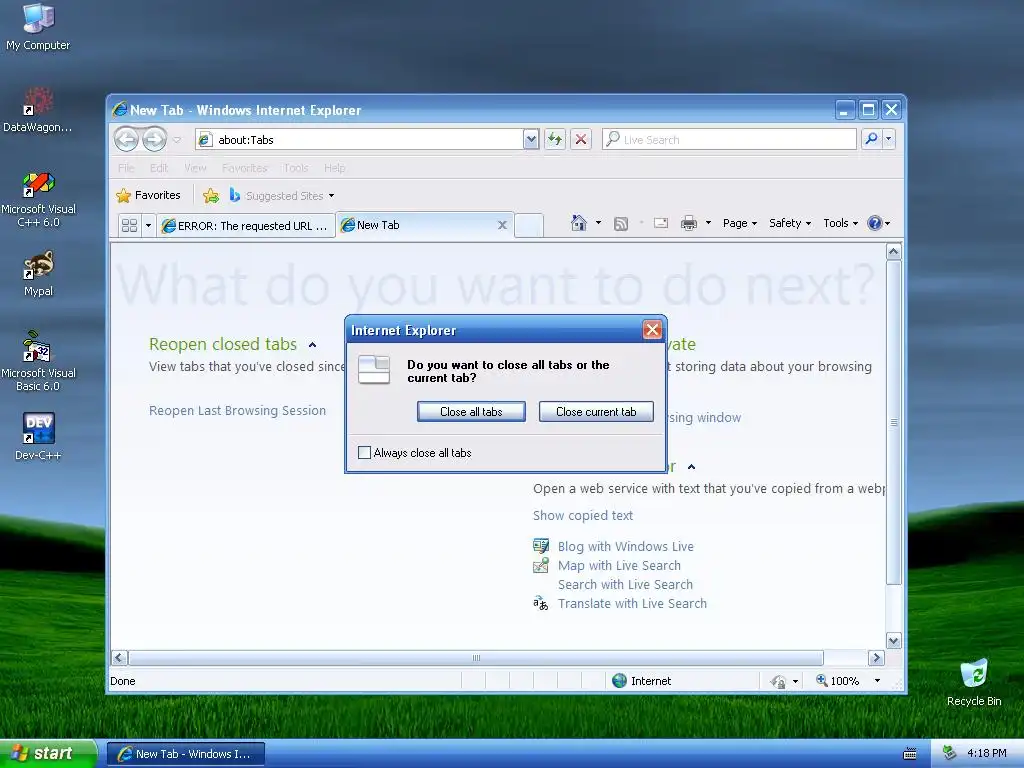Open a blank new tab button
The width and height of the screenshot is (1024, 768).
528,225
